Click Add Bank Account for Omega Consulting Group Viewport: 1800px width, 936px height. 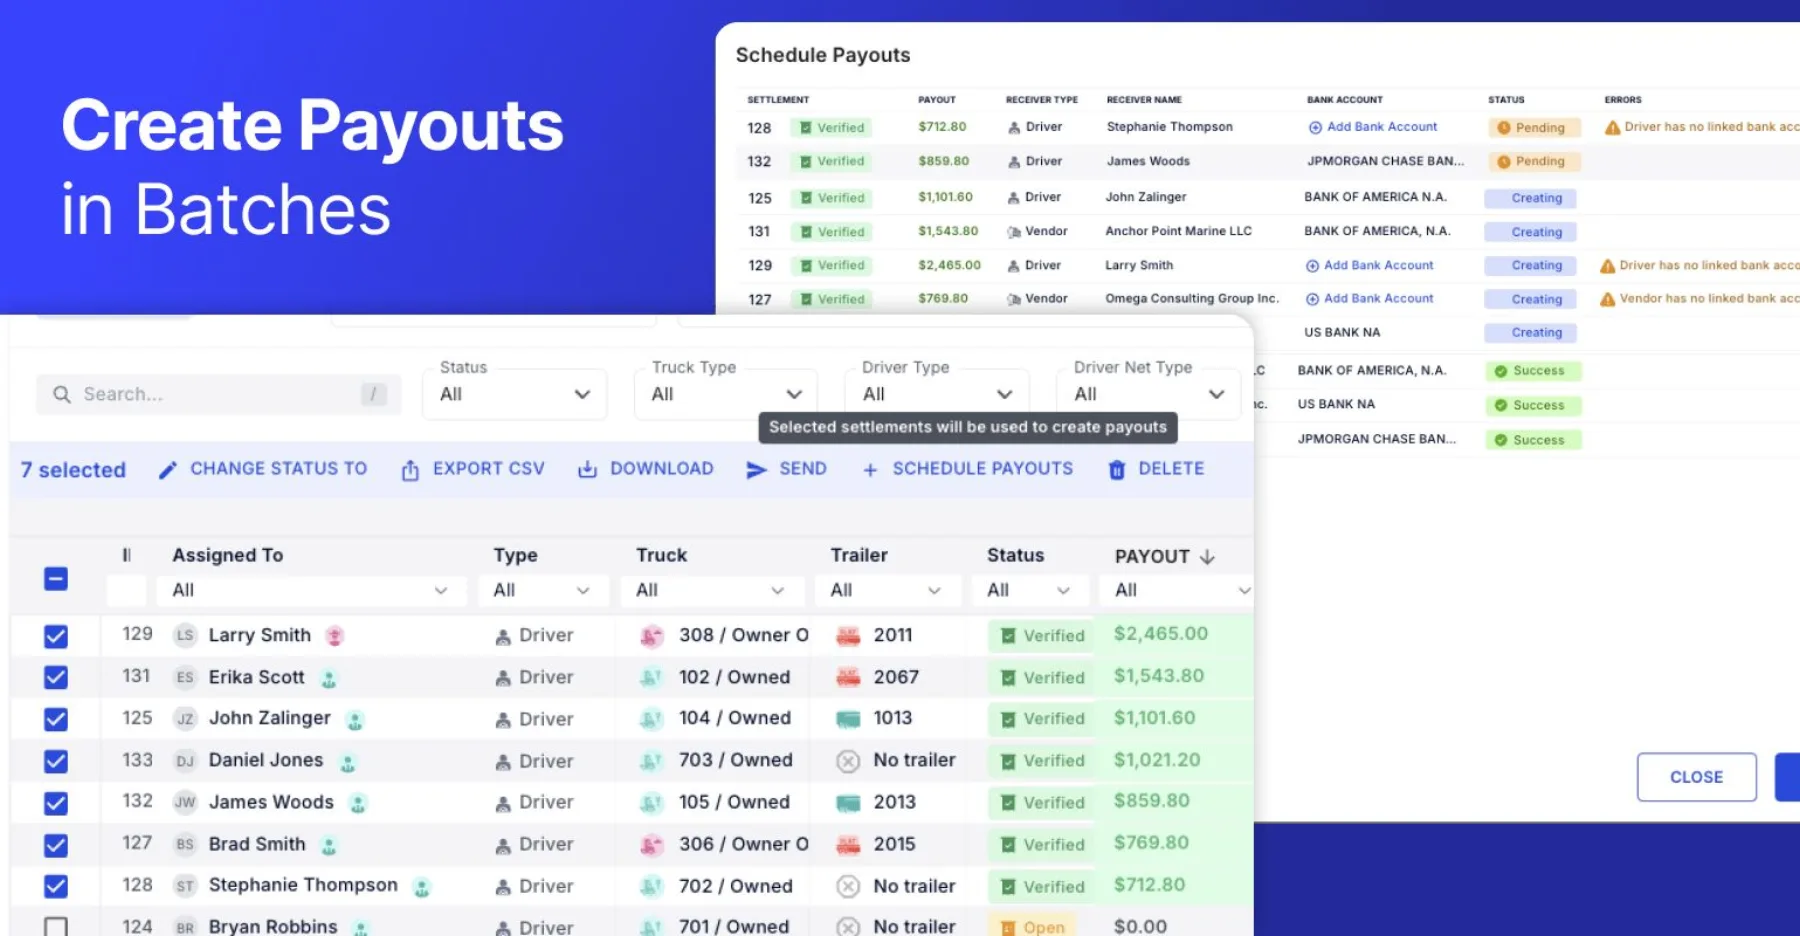1369,299
